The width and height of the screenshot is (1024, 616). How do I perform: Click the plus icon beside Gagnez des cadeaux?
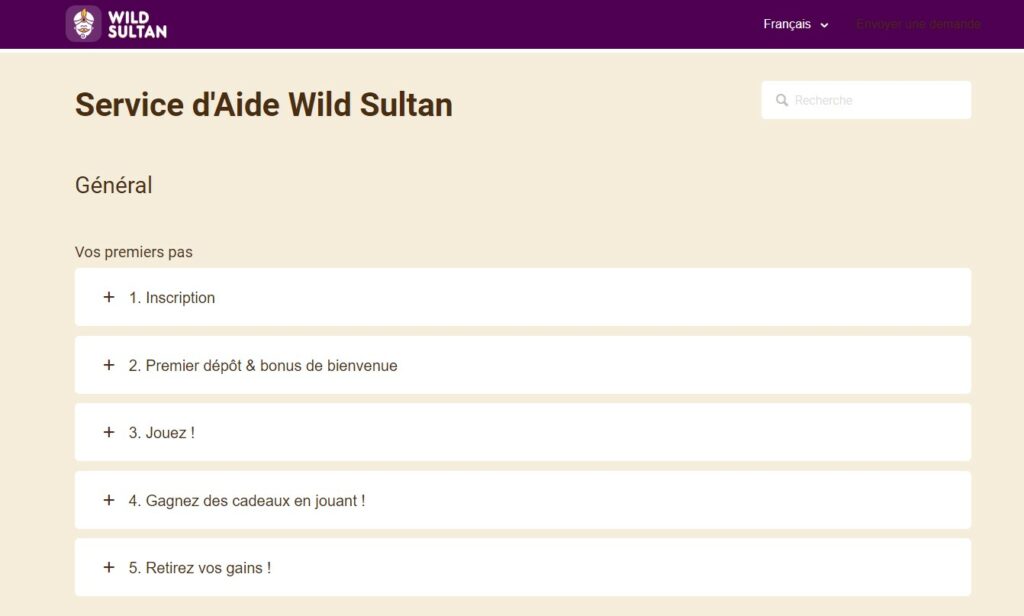[x=109, y=500]
